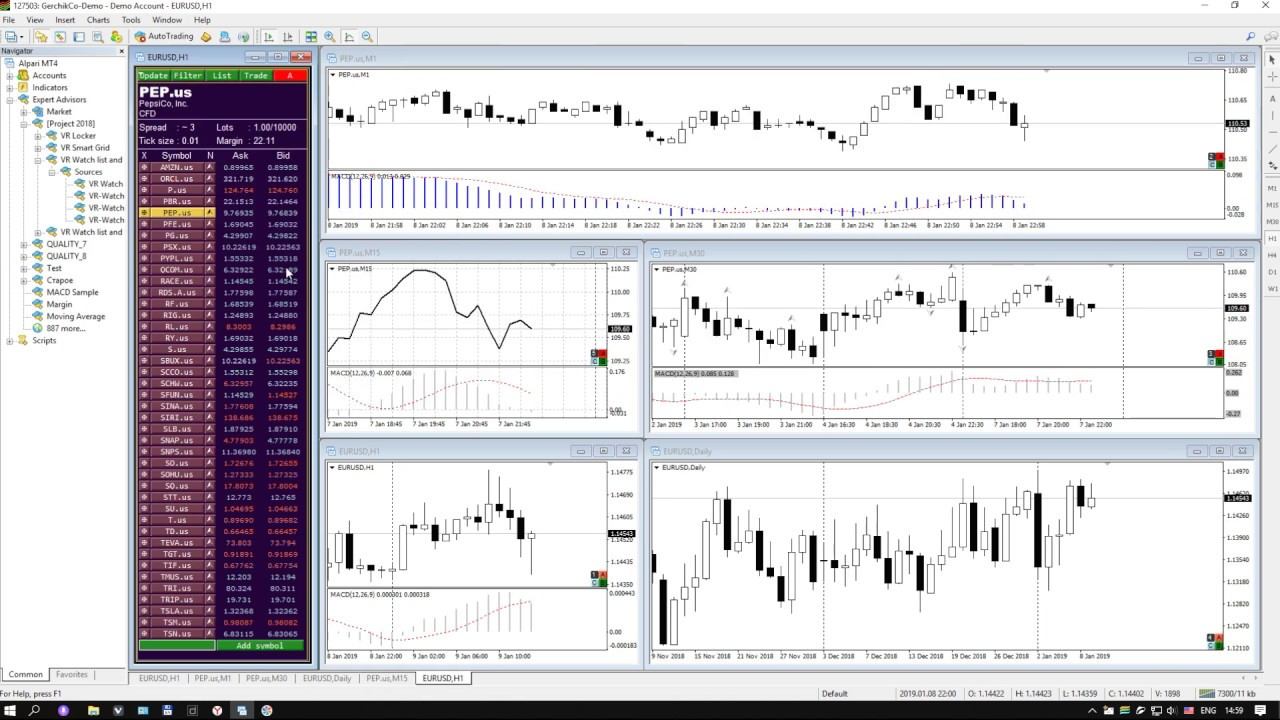The height and width of the screenshot is (720, 1280).
Task: Click the search magnifier at top right
Action: coord(1251,37)
